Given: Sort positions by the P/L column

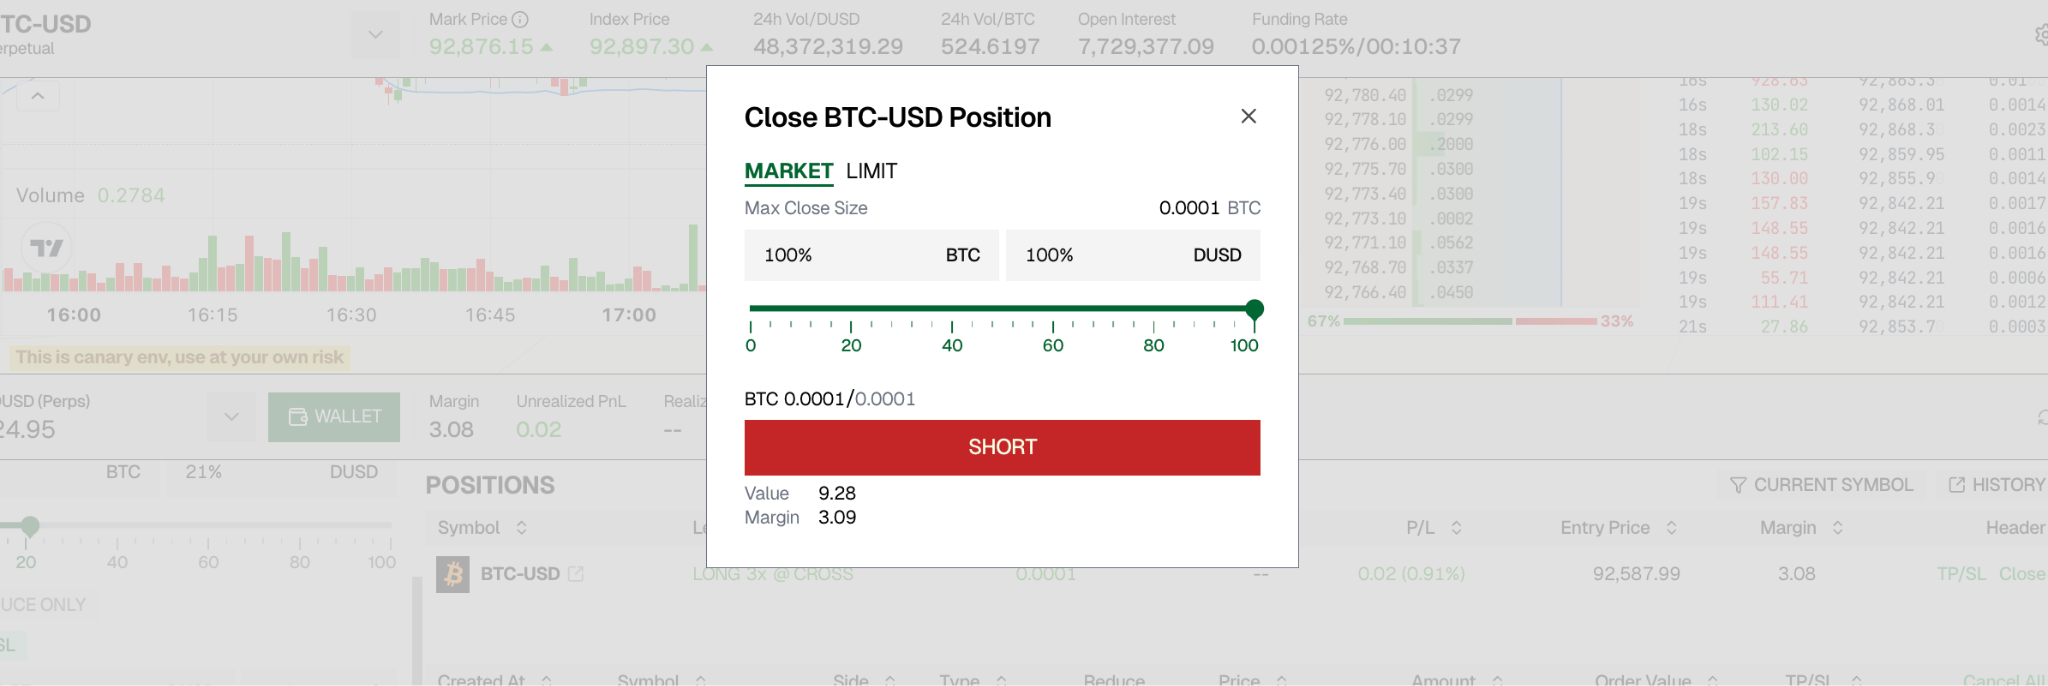Looking at the screenshot, I should (x=1456, y=528).
